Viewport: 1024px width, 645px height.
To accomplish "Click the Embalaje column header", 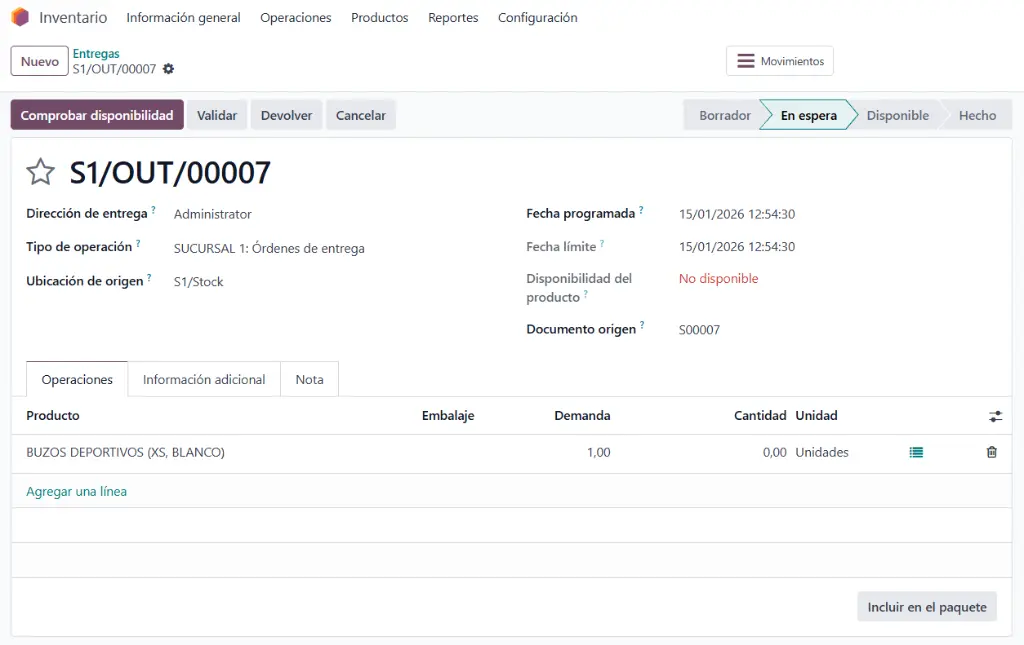I will 448,416.
